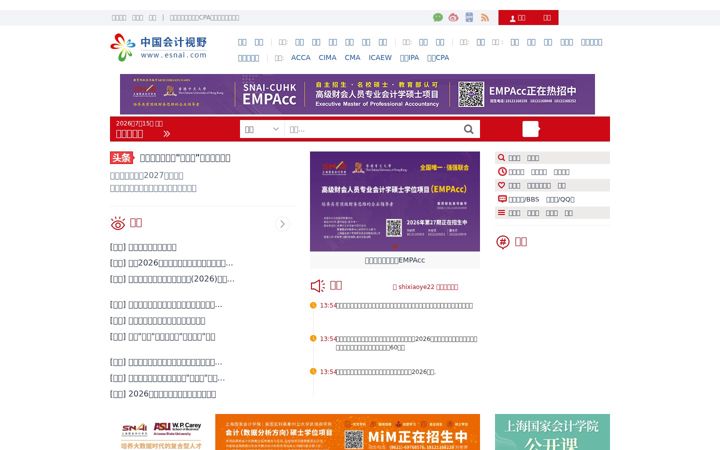
Task: Open the /BBS forum link
Action: point(524,199)
